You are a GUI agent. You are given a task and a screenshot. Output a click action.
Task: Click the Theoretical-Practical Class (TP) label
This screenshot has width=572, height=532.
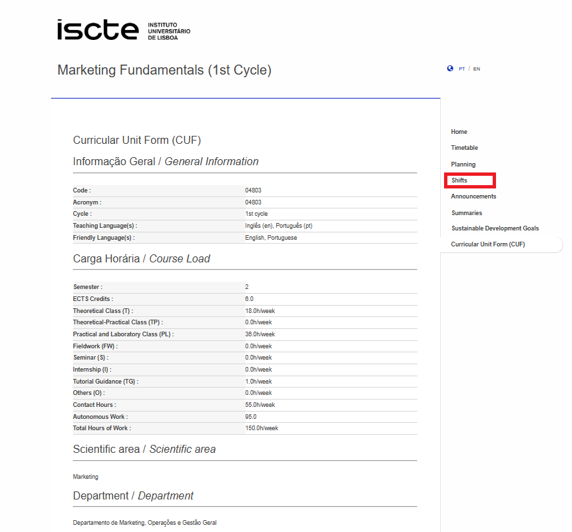[118, 323]
